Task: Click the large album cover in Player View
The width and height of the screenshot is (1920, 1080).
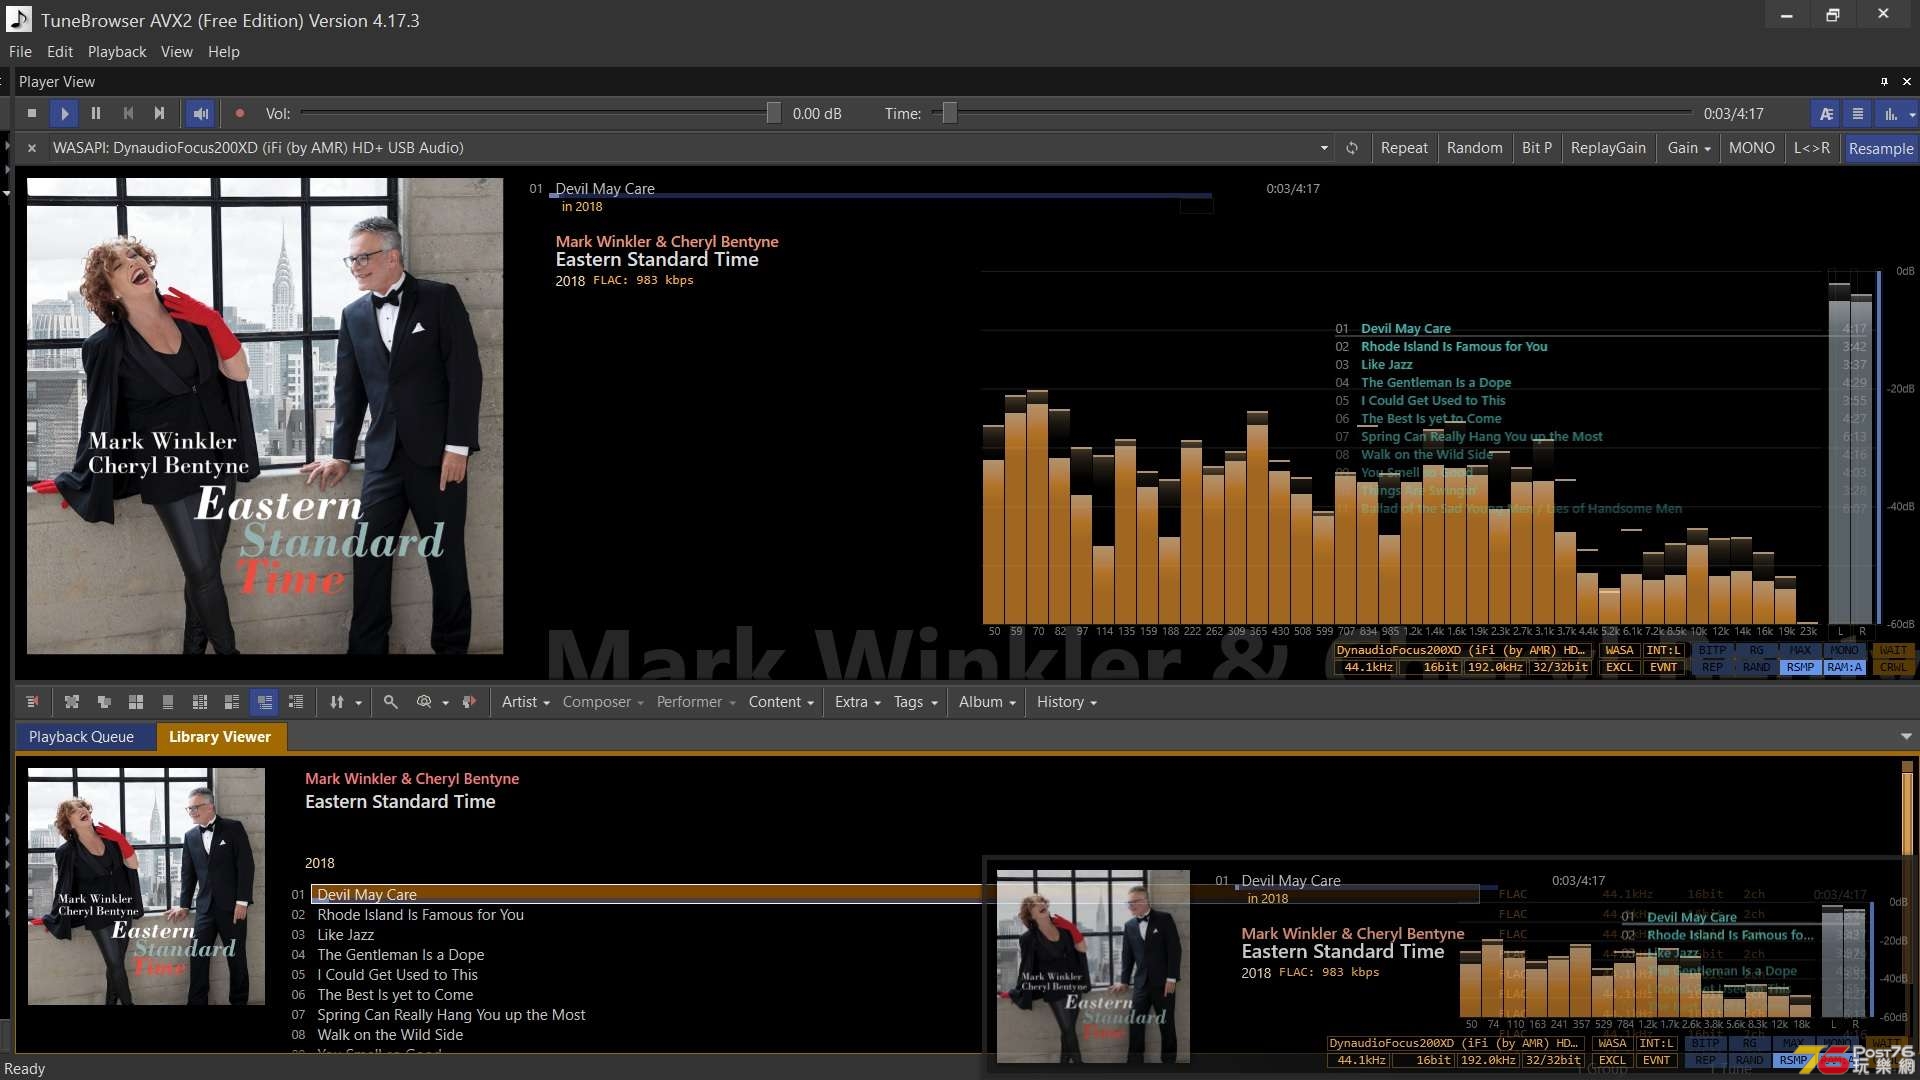Action: (265, 416)
